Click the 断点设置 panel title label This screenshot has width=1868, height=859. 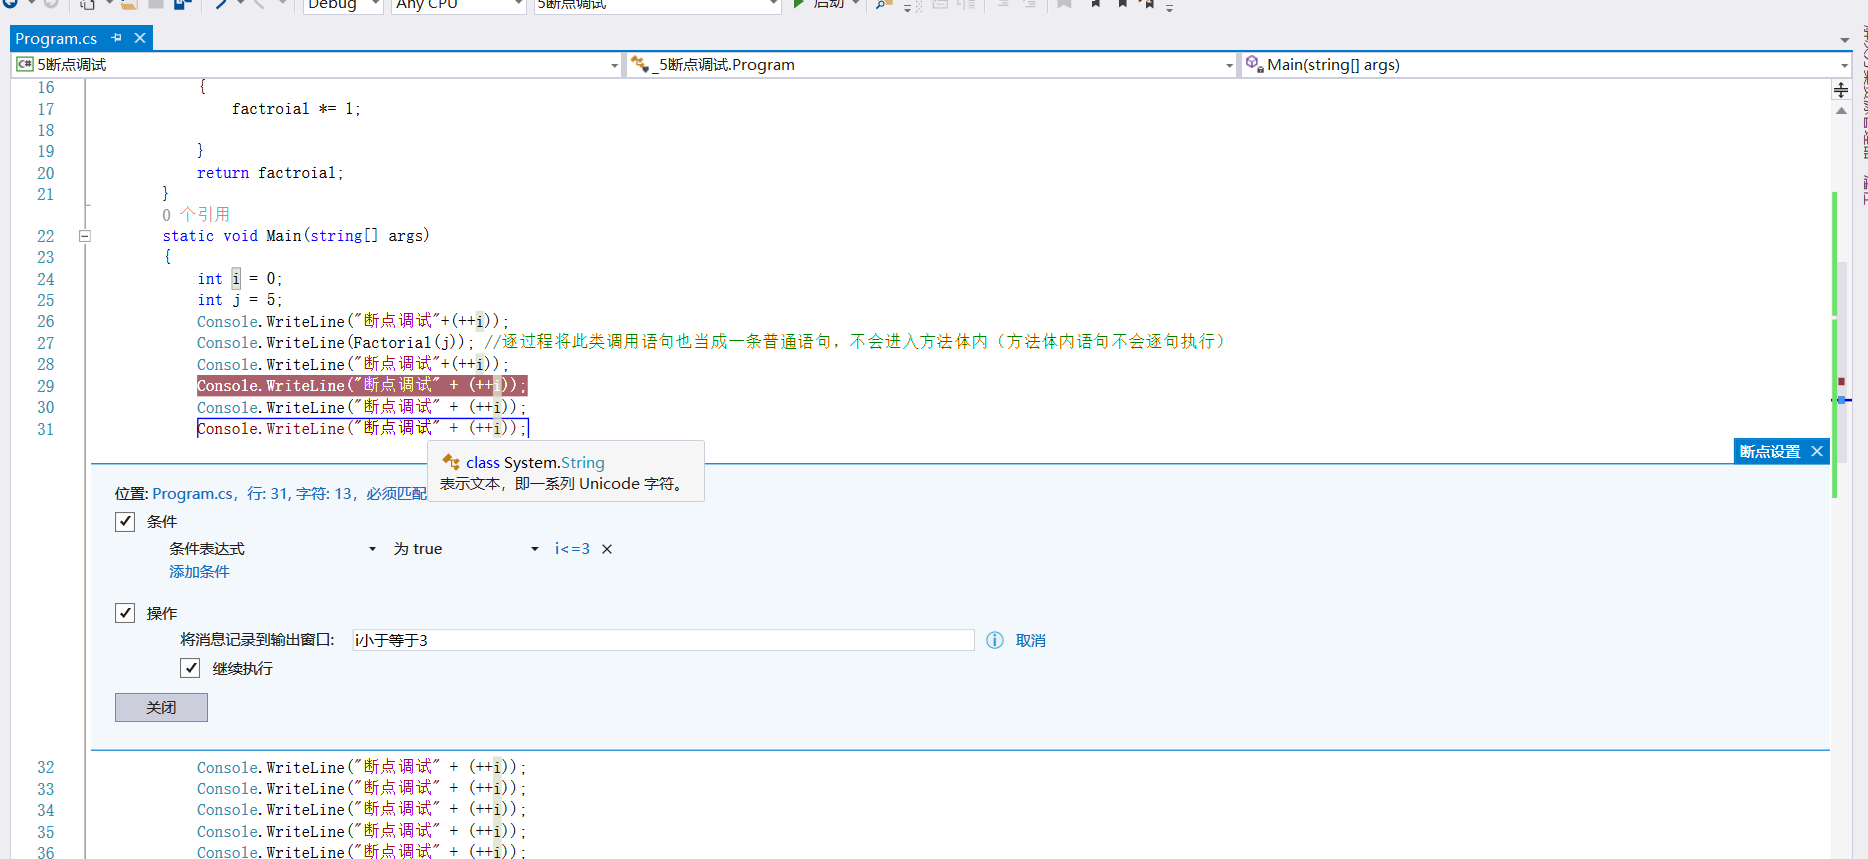point(1770,451)
